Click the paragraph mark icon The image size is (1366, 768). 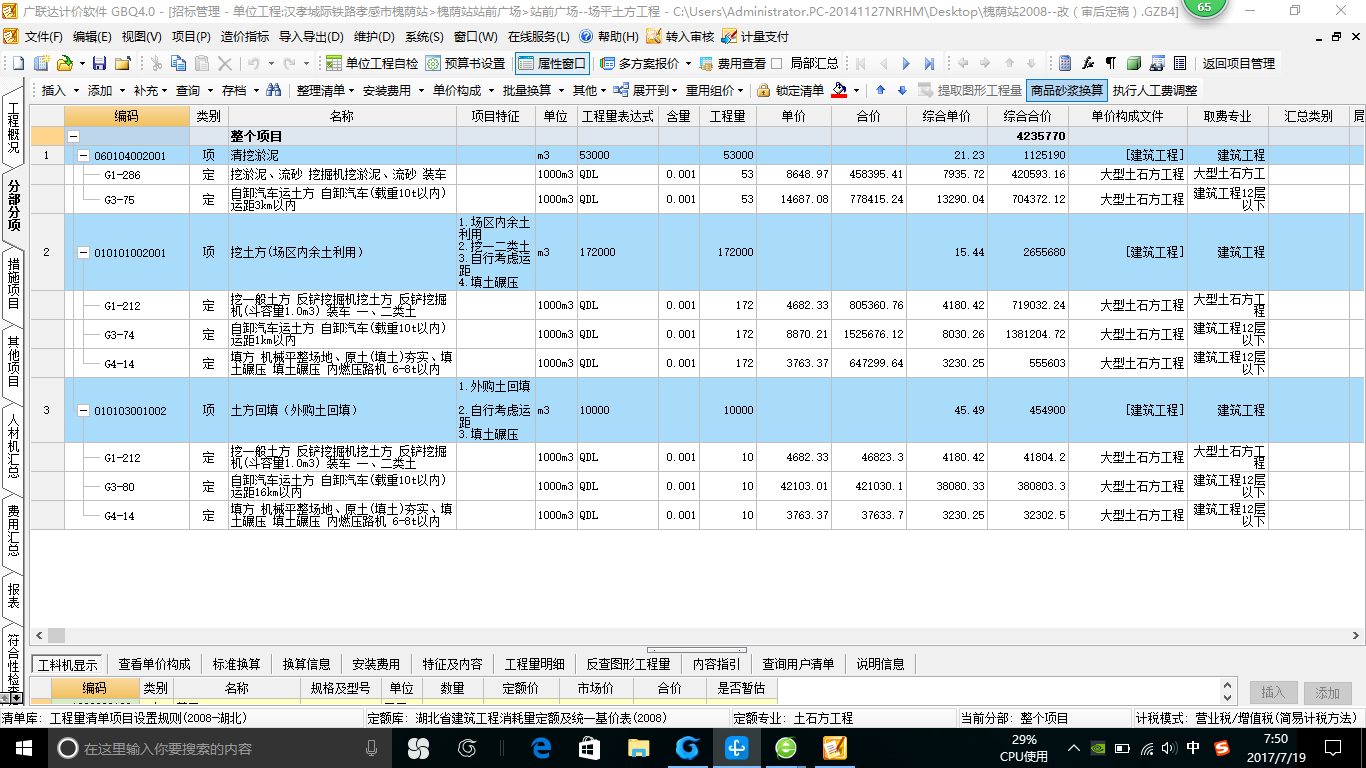click(1110, 63)
